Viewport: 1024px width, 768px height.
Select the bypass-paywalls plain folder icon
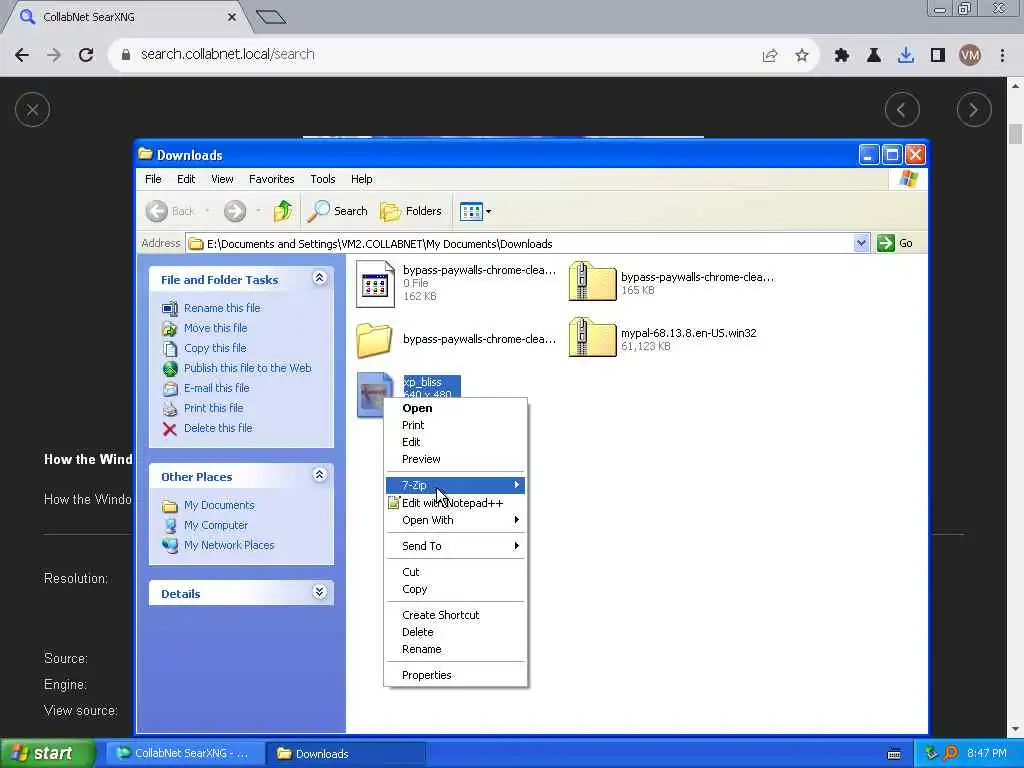pos(374,340)
